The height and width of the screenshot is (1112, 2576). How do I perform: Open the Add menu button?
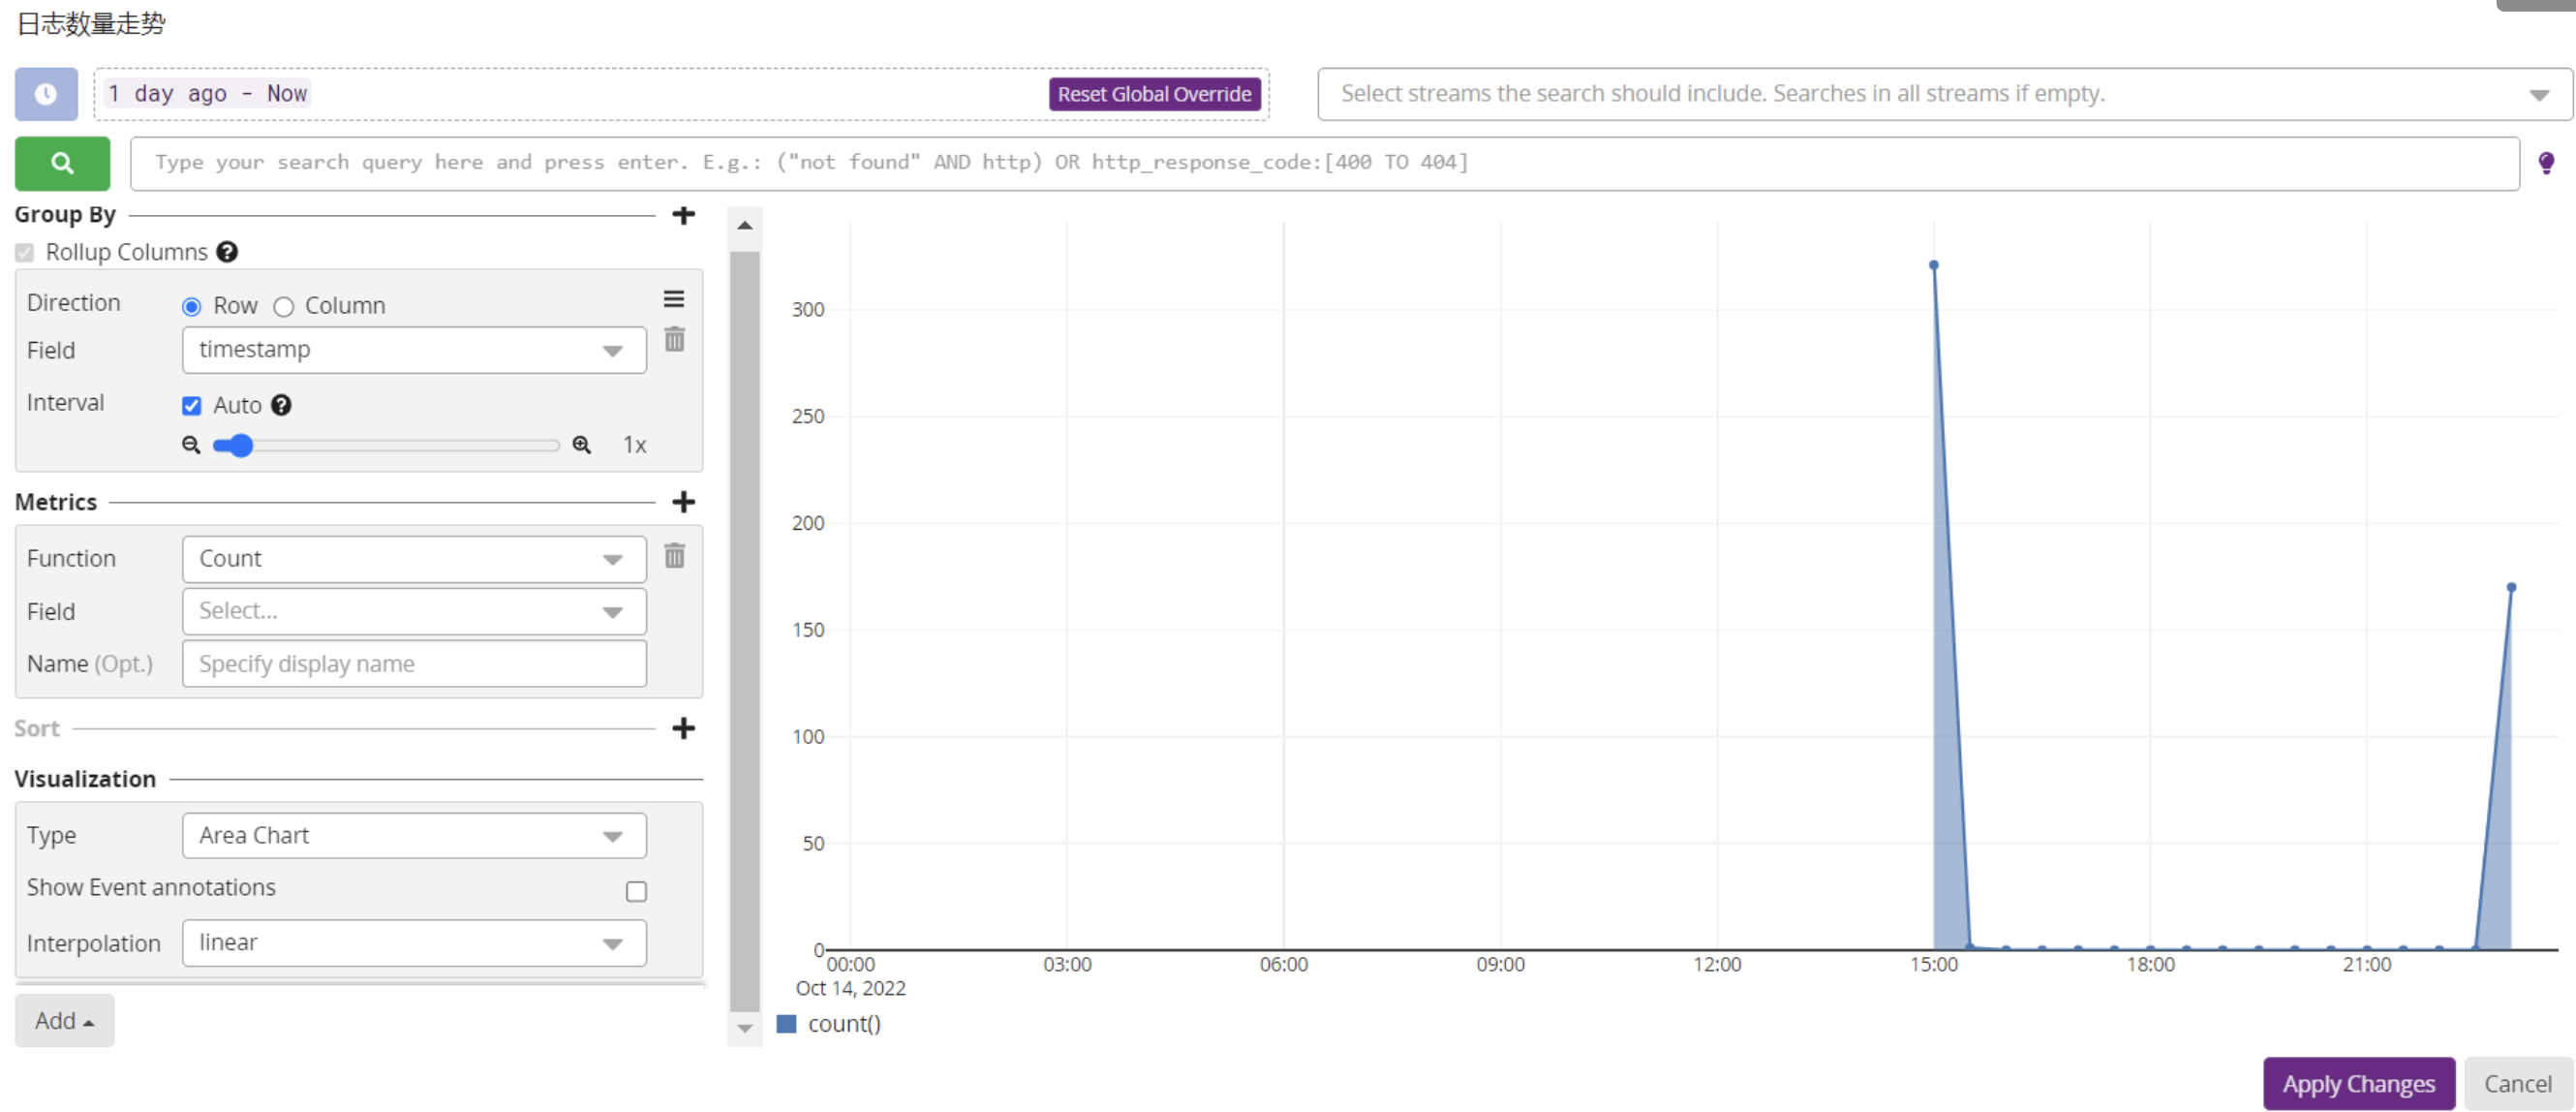click(64, 1021)
